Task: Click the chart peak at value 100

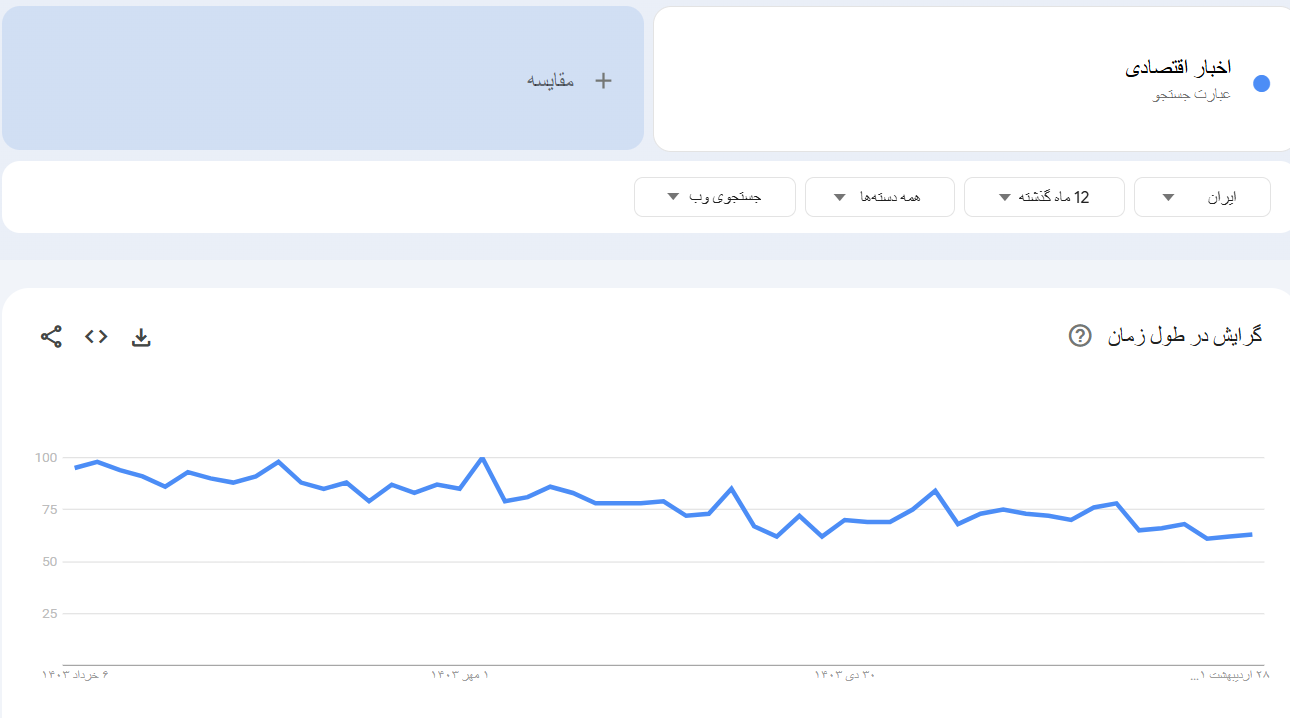Action: point(482,458)
